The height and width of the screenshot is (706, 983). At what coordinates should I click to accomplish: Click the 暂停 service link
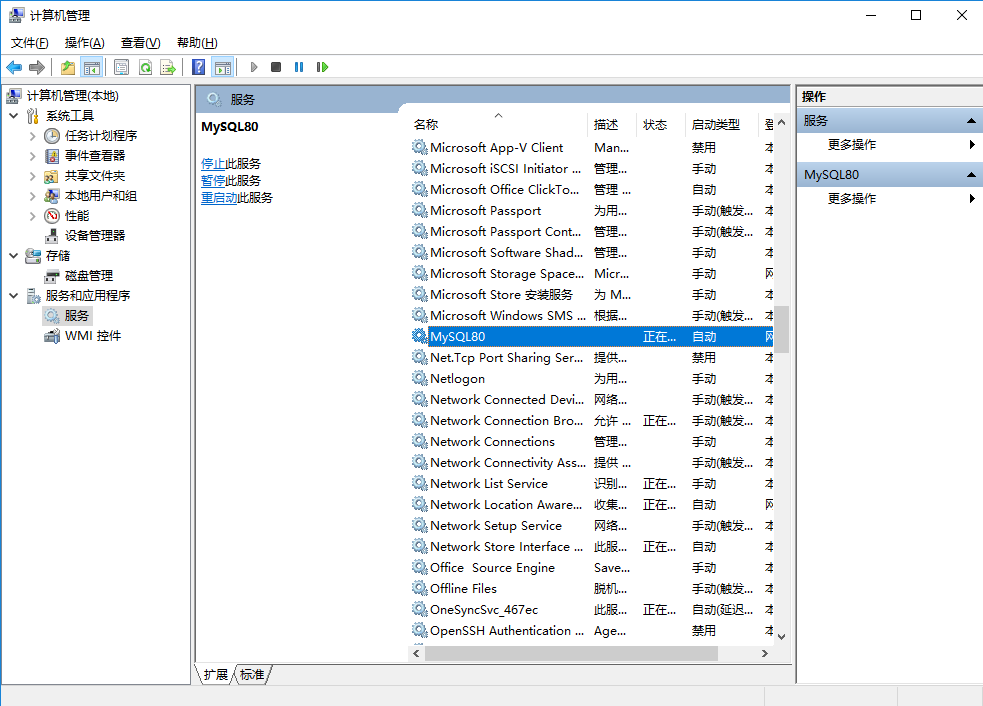[x=213, y=181]
